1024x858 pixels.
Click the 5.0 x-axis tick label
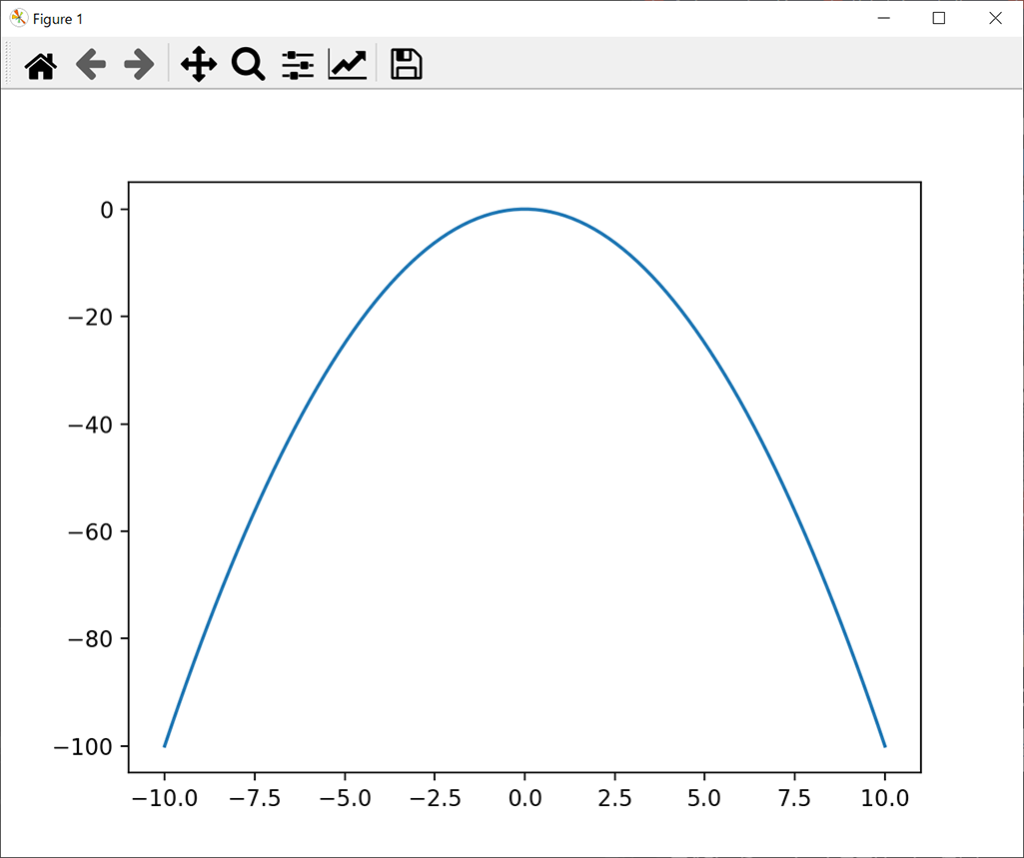click(705, 799)
